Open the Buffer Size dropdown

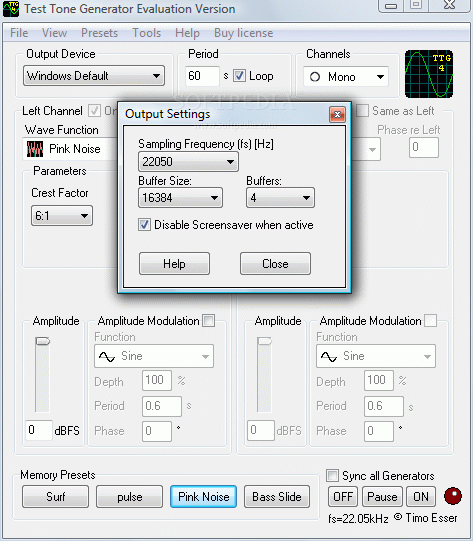click(180, 198)
